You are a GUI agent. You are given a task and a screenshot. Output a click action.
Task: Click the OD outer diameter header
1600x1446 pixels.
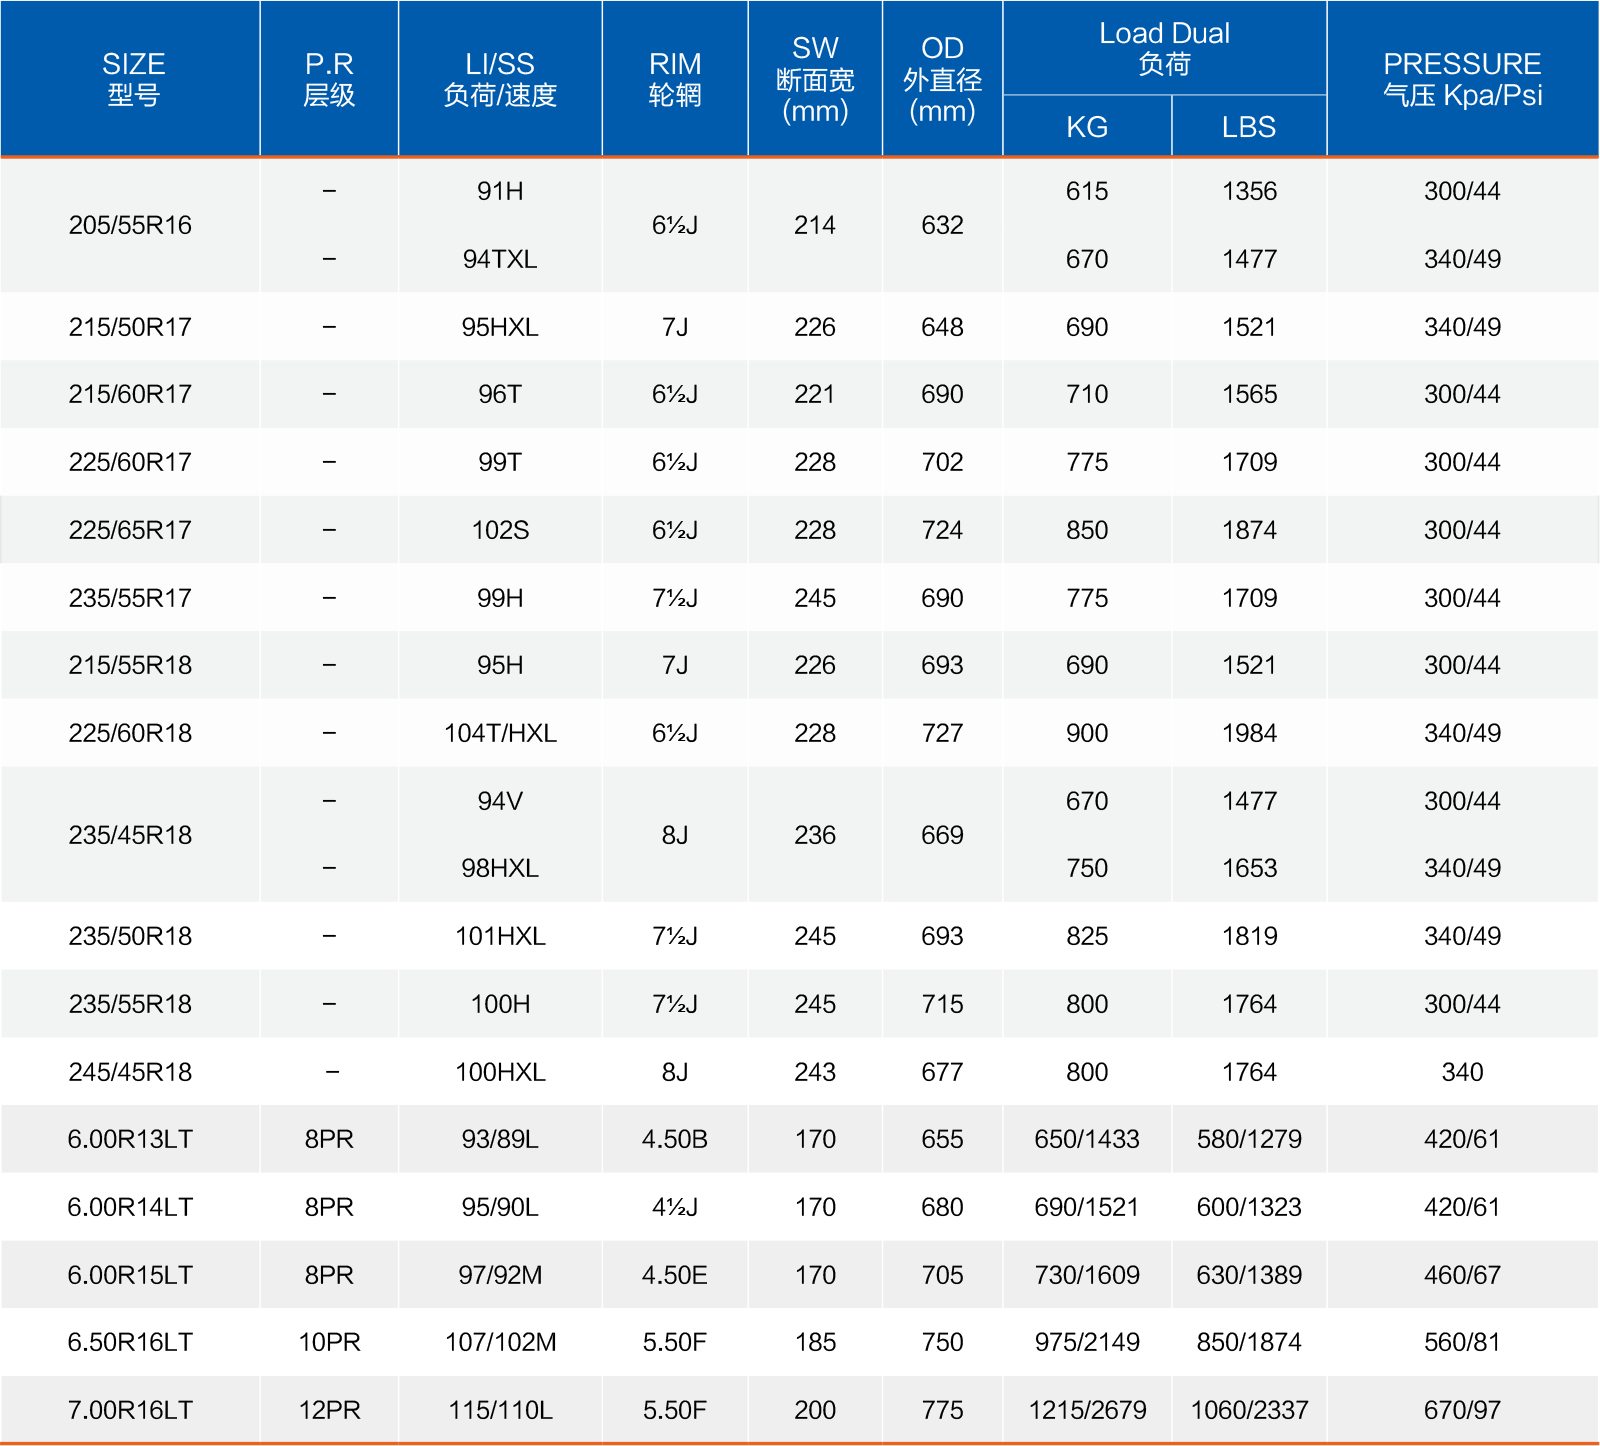click(942, 79)
